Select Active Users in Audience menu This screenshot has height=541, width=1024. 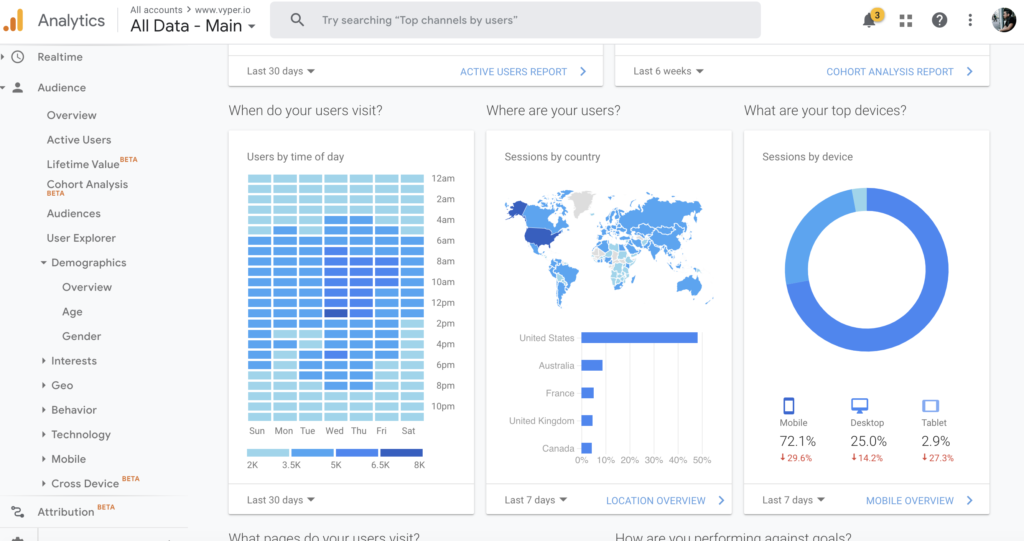point(79,140)
